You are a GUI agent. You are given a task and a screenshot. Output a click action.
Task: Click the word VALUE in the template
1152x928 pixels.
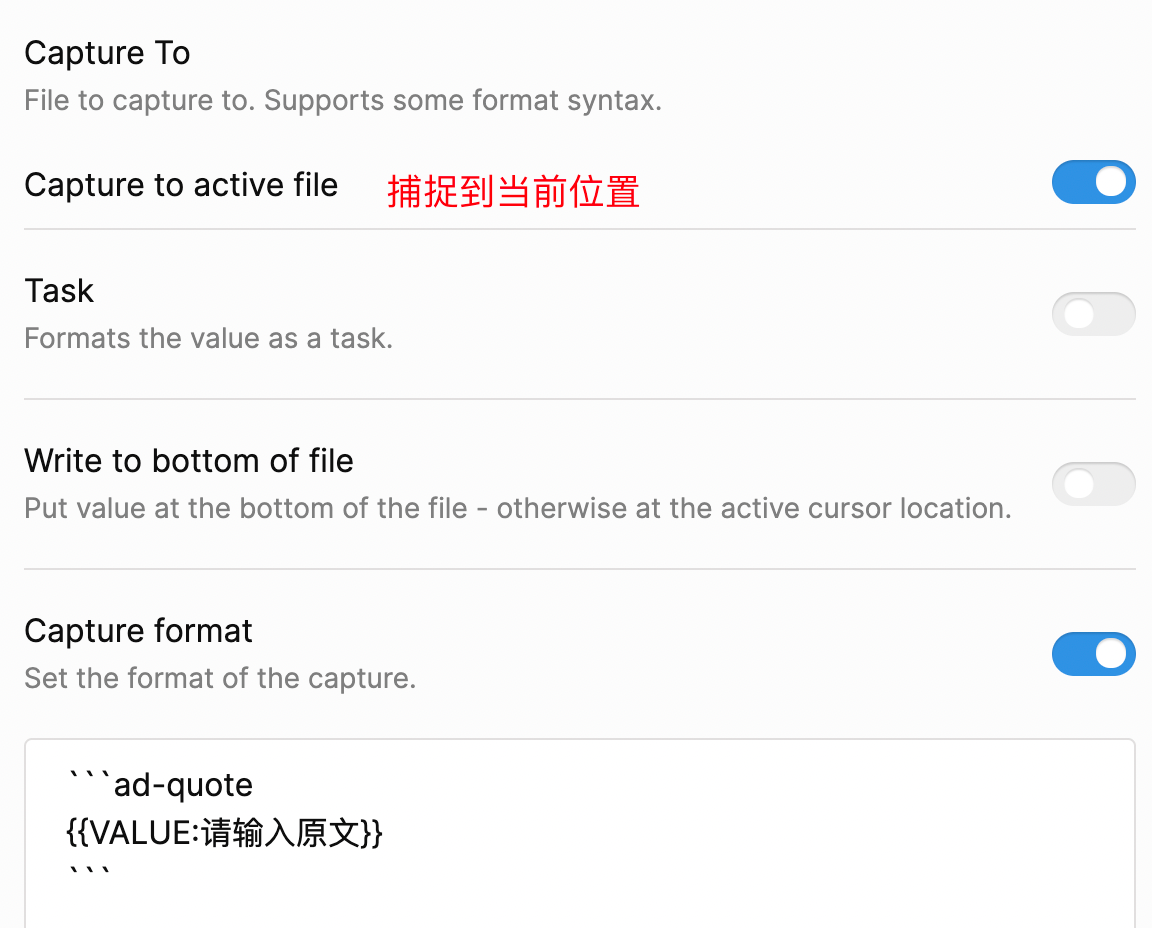[x=141, y=833]
